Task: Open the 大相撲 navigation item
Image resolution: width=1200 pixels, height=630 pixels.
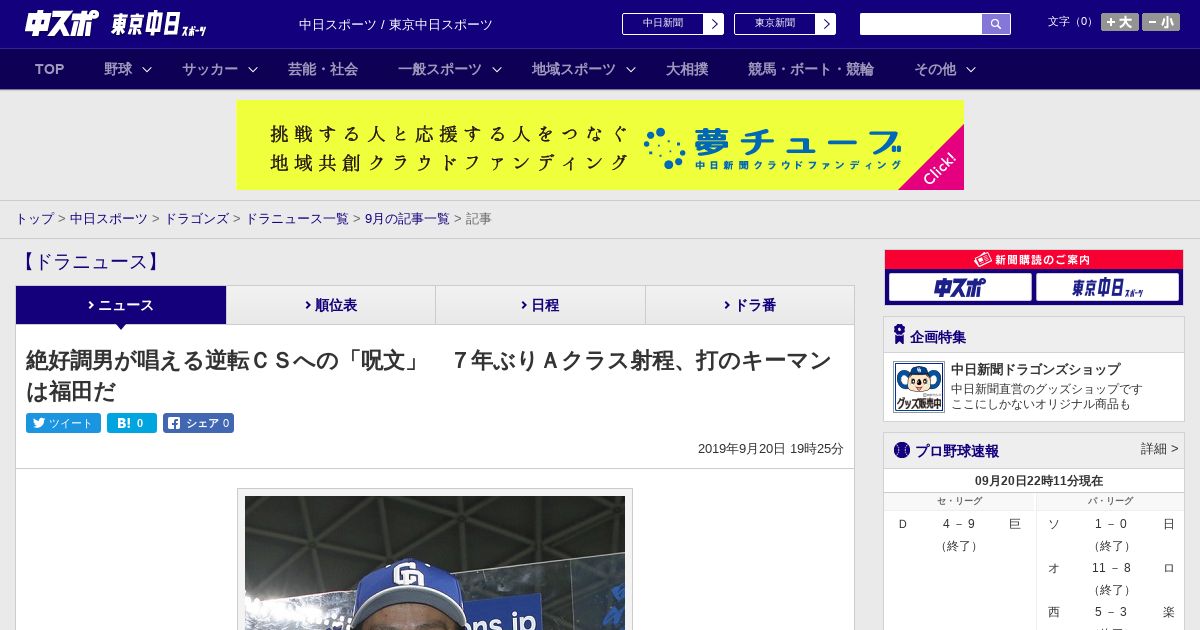Action: pos(687,69)
